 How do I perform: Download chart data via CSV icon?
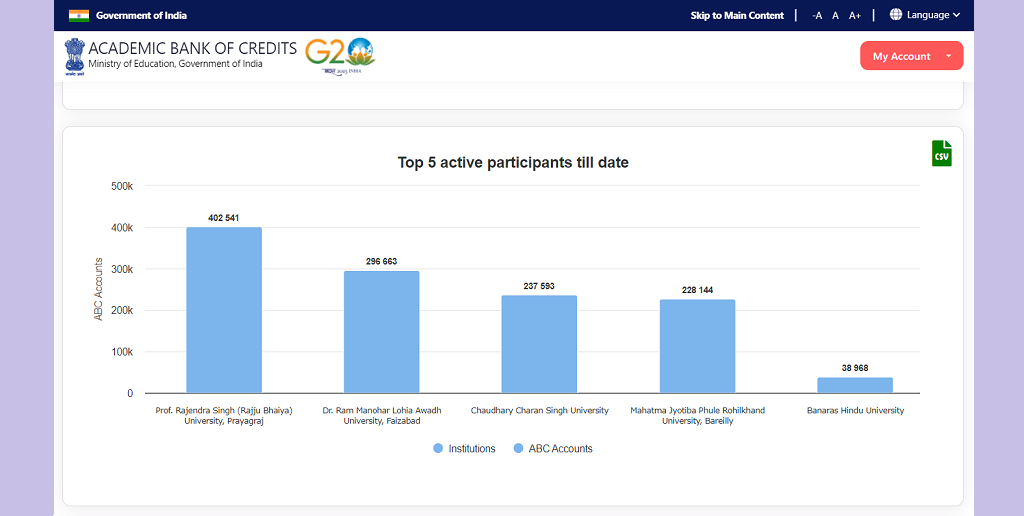[x=941, y=153]
